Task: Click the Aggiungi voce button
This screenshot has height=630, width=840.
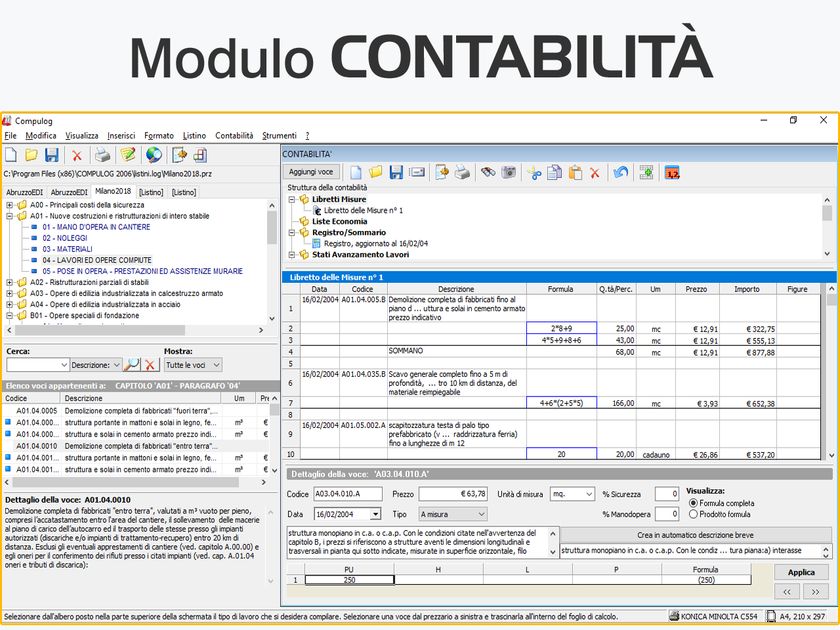Action: pyautogui.click(x=311, y=172)
